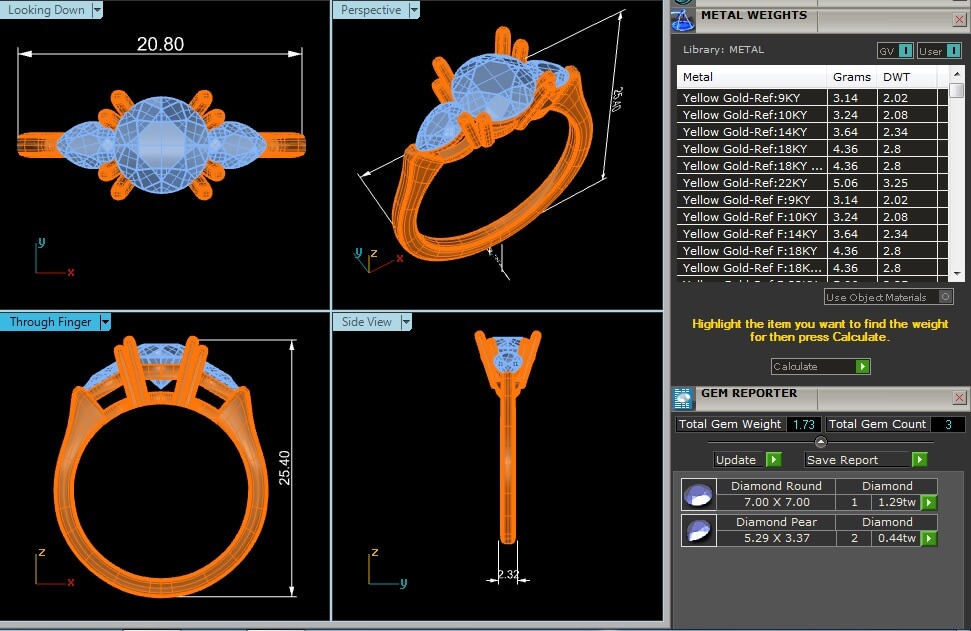Select the Diamond Pear gem thumbnail
The image size is (971, 631).
point(698,530)
